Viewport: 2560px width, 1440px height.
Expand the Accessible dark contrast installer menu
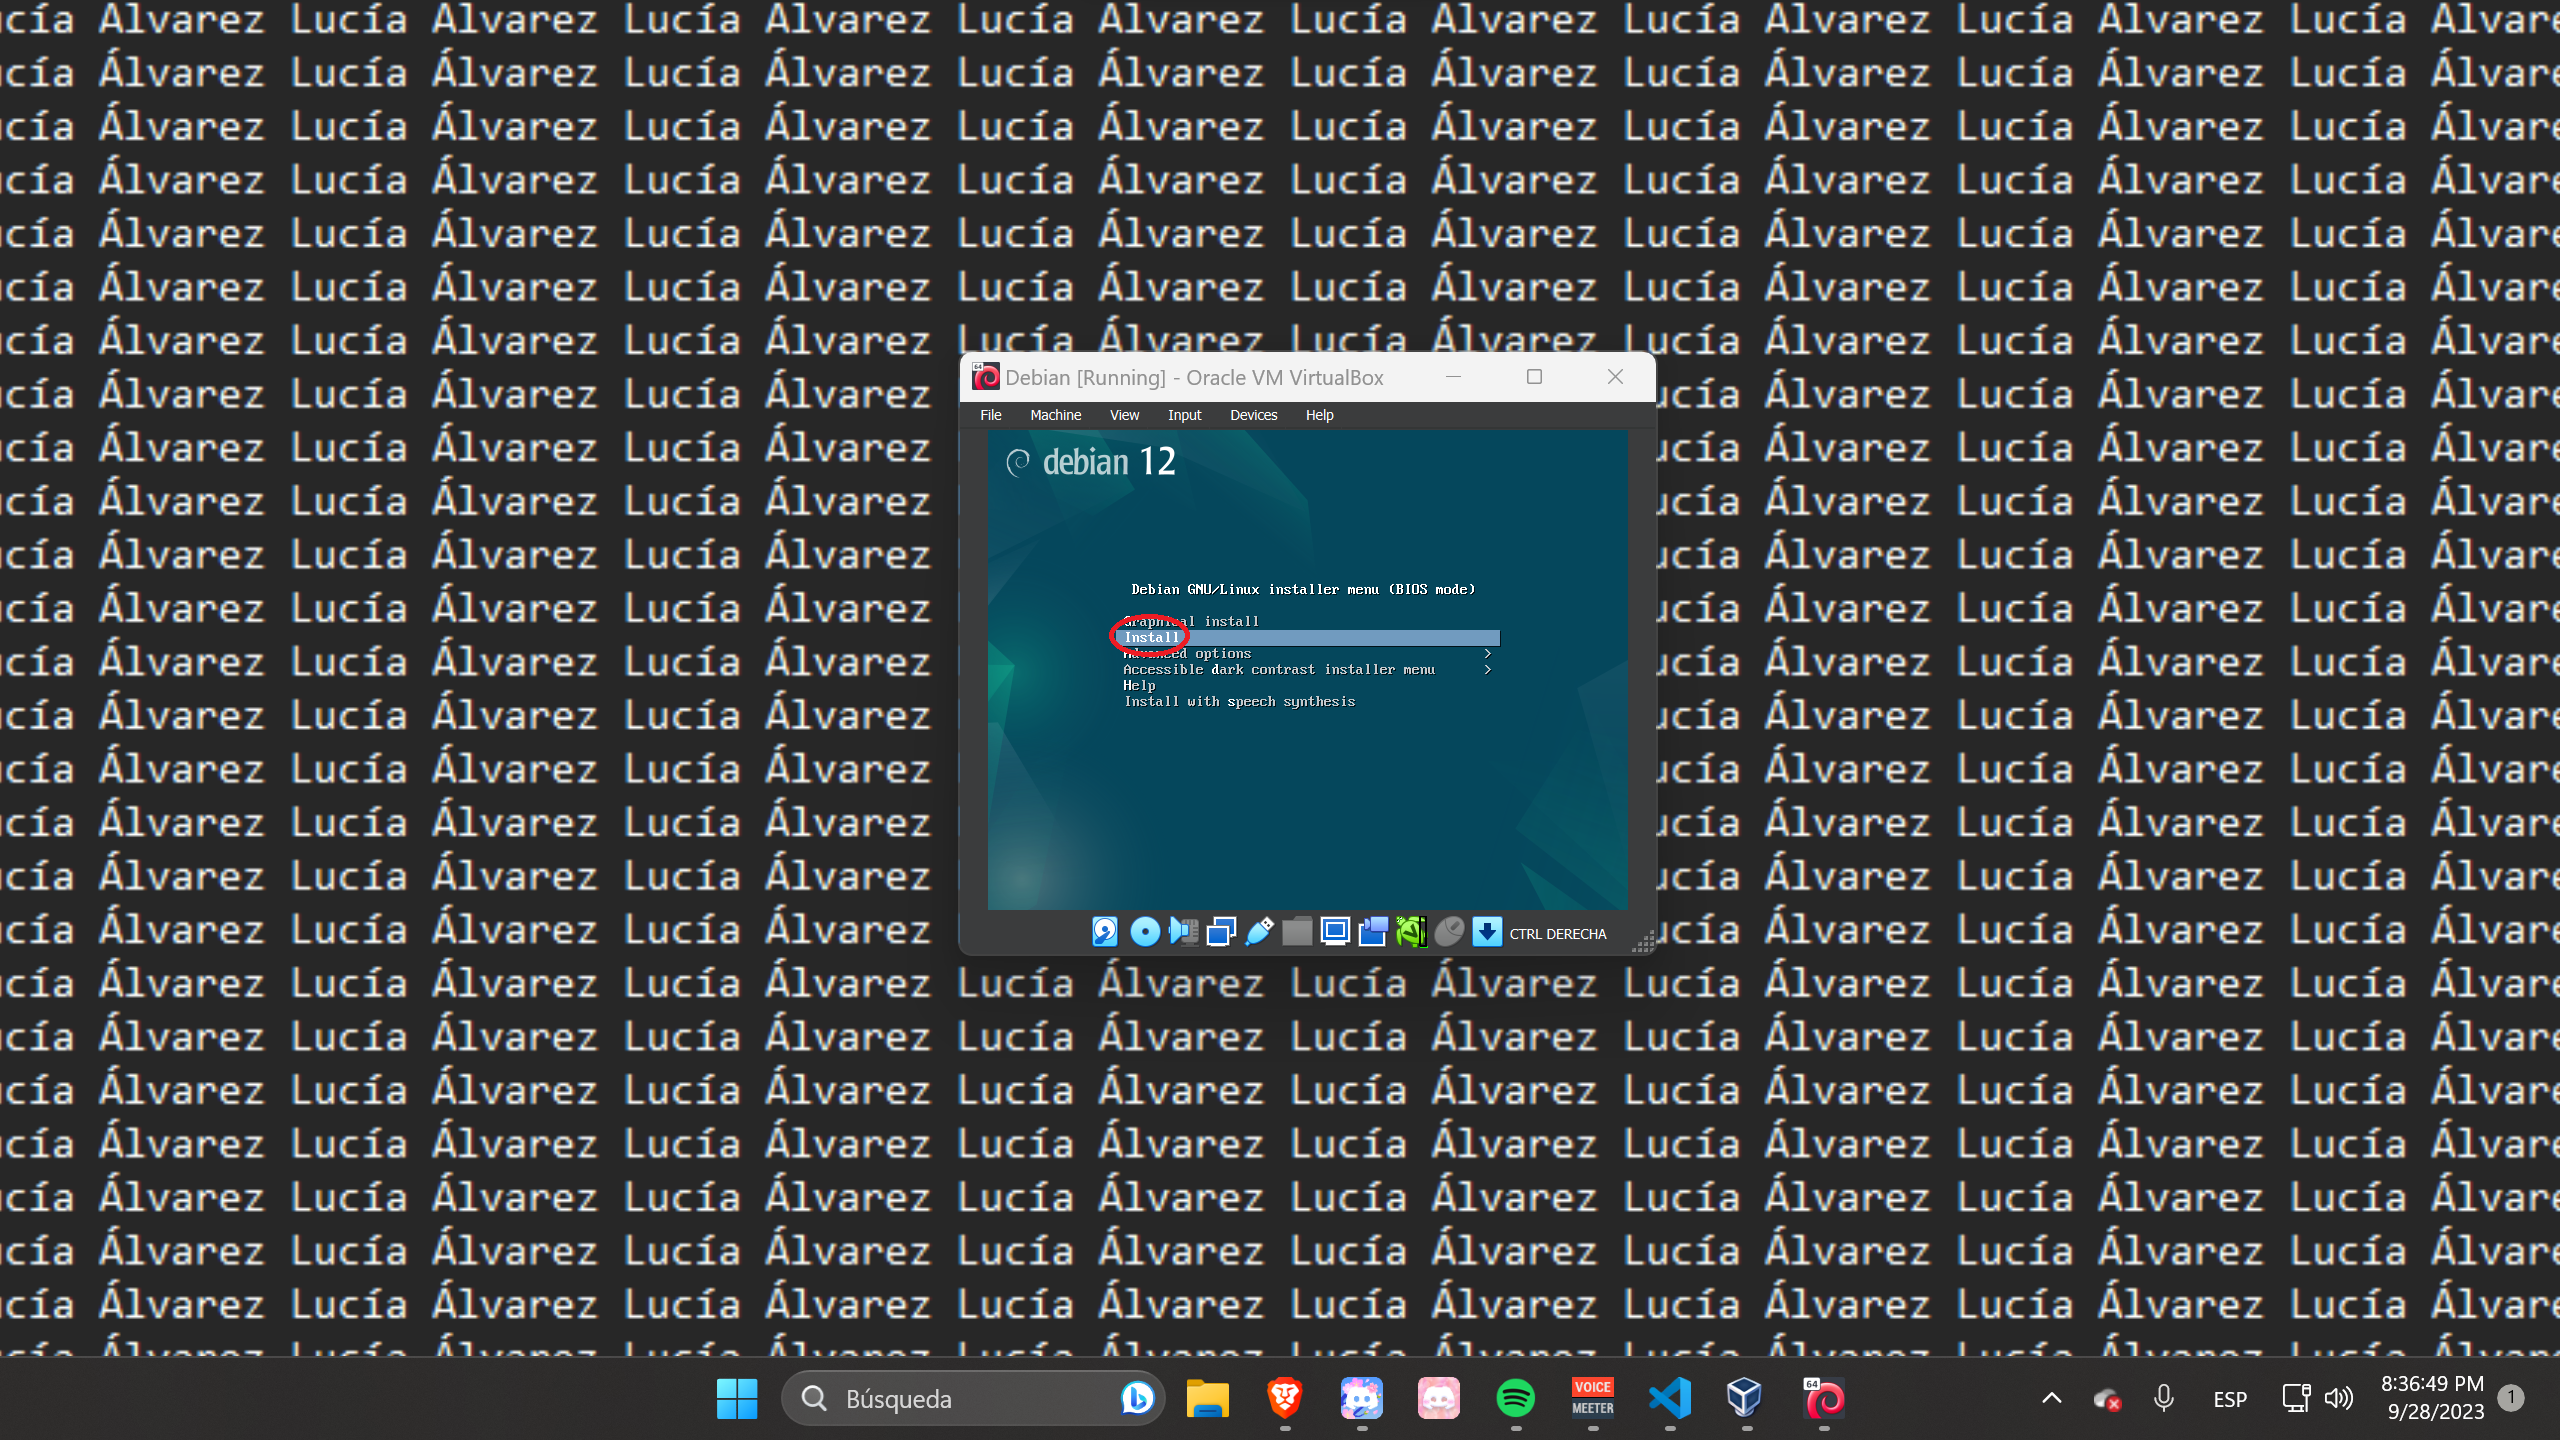(1280, 669)
